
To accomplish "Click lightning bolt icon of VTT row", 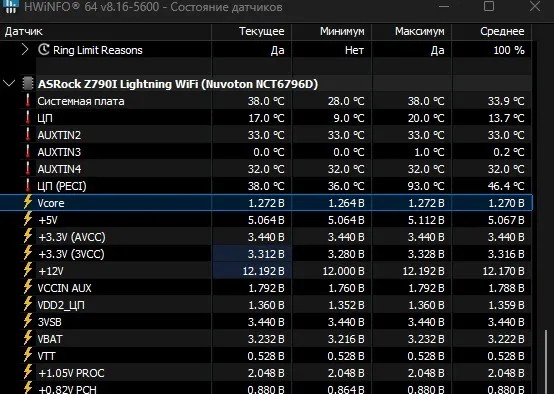I will [28, 355].
